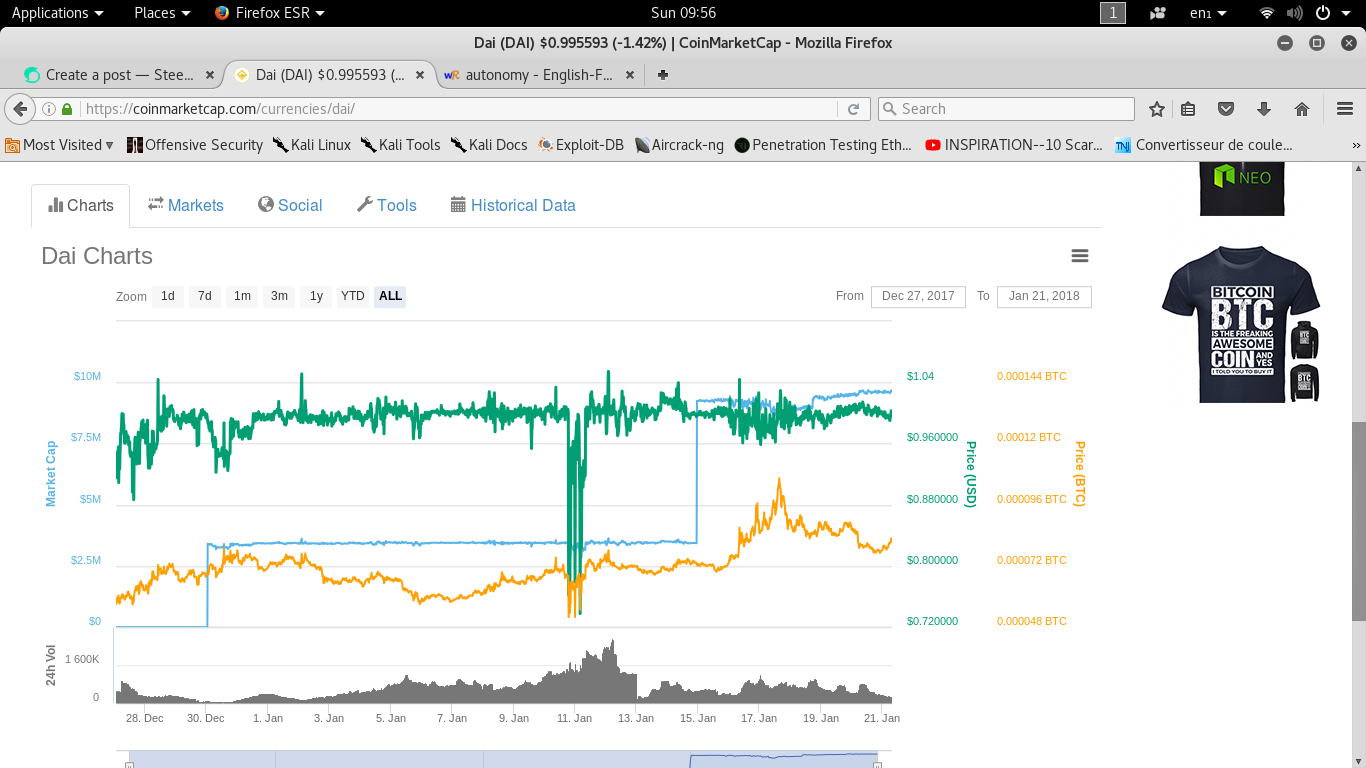This screenshot has width=1366, height=768.
Task: Go to home page via house icon
Action: click(1301, 109)
